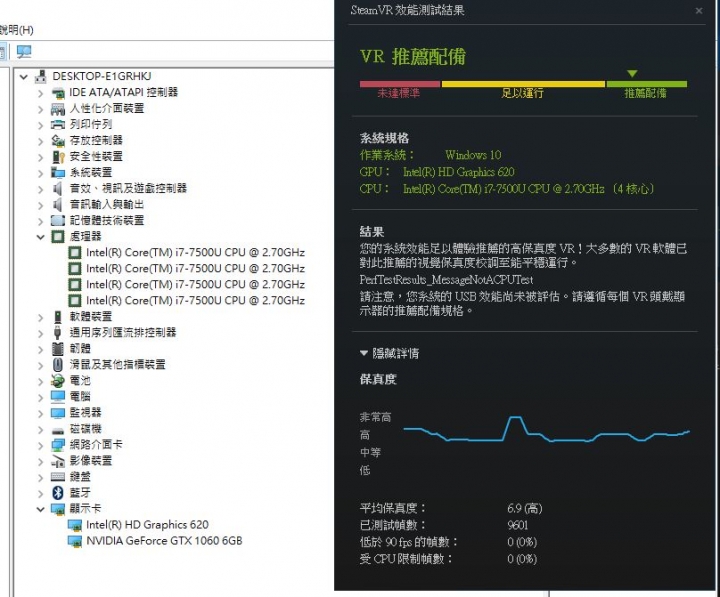This screenshot has height=597, width=720.
Task: Expand the 鍵盤 category
Action: coord(40,478)
